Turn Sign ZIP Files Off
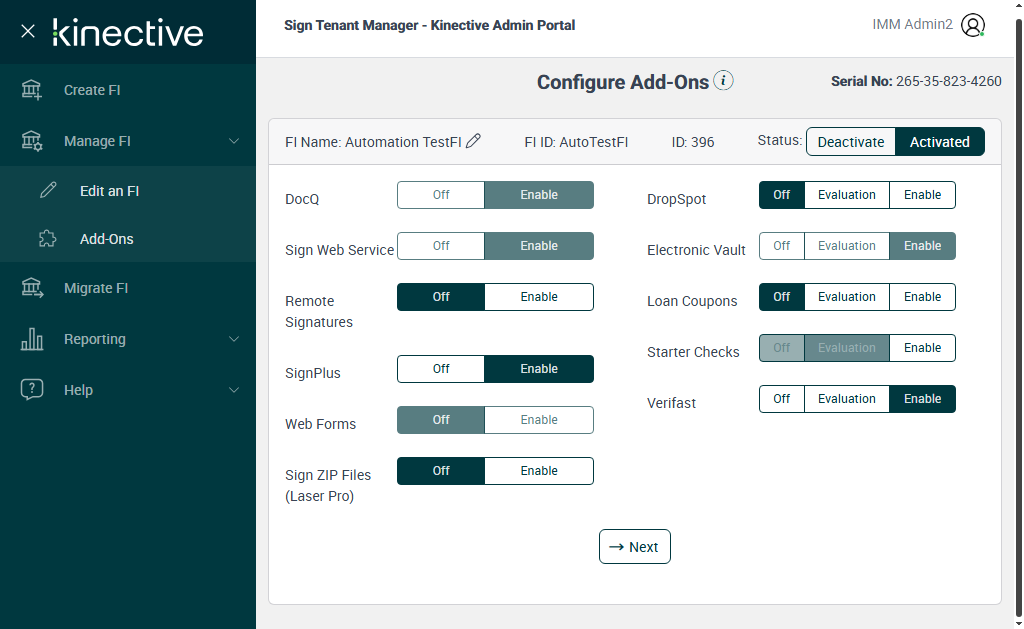 pyautogui.click(x=441, y=470)
